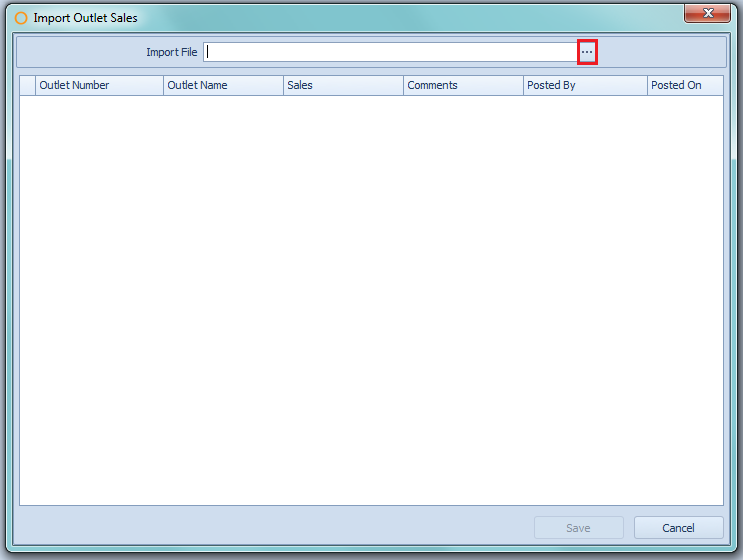Click the Posted On column header
The width and height of the screenshot is (743, 560).
tap(684, 86)
